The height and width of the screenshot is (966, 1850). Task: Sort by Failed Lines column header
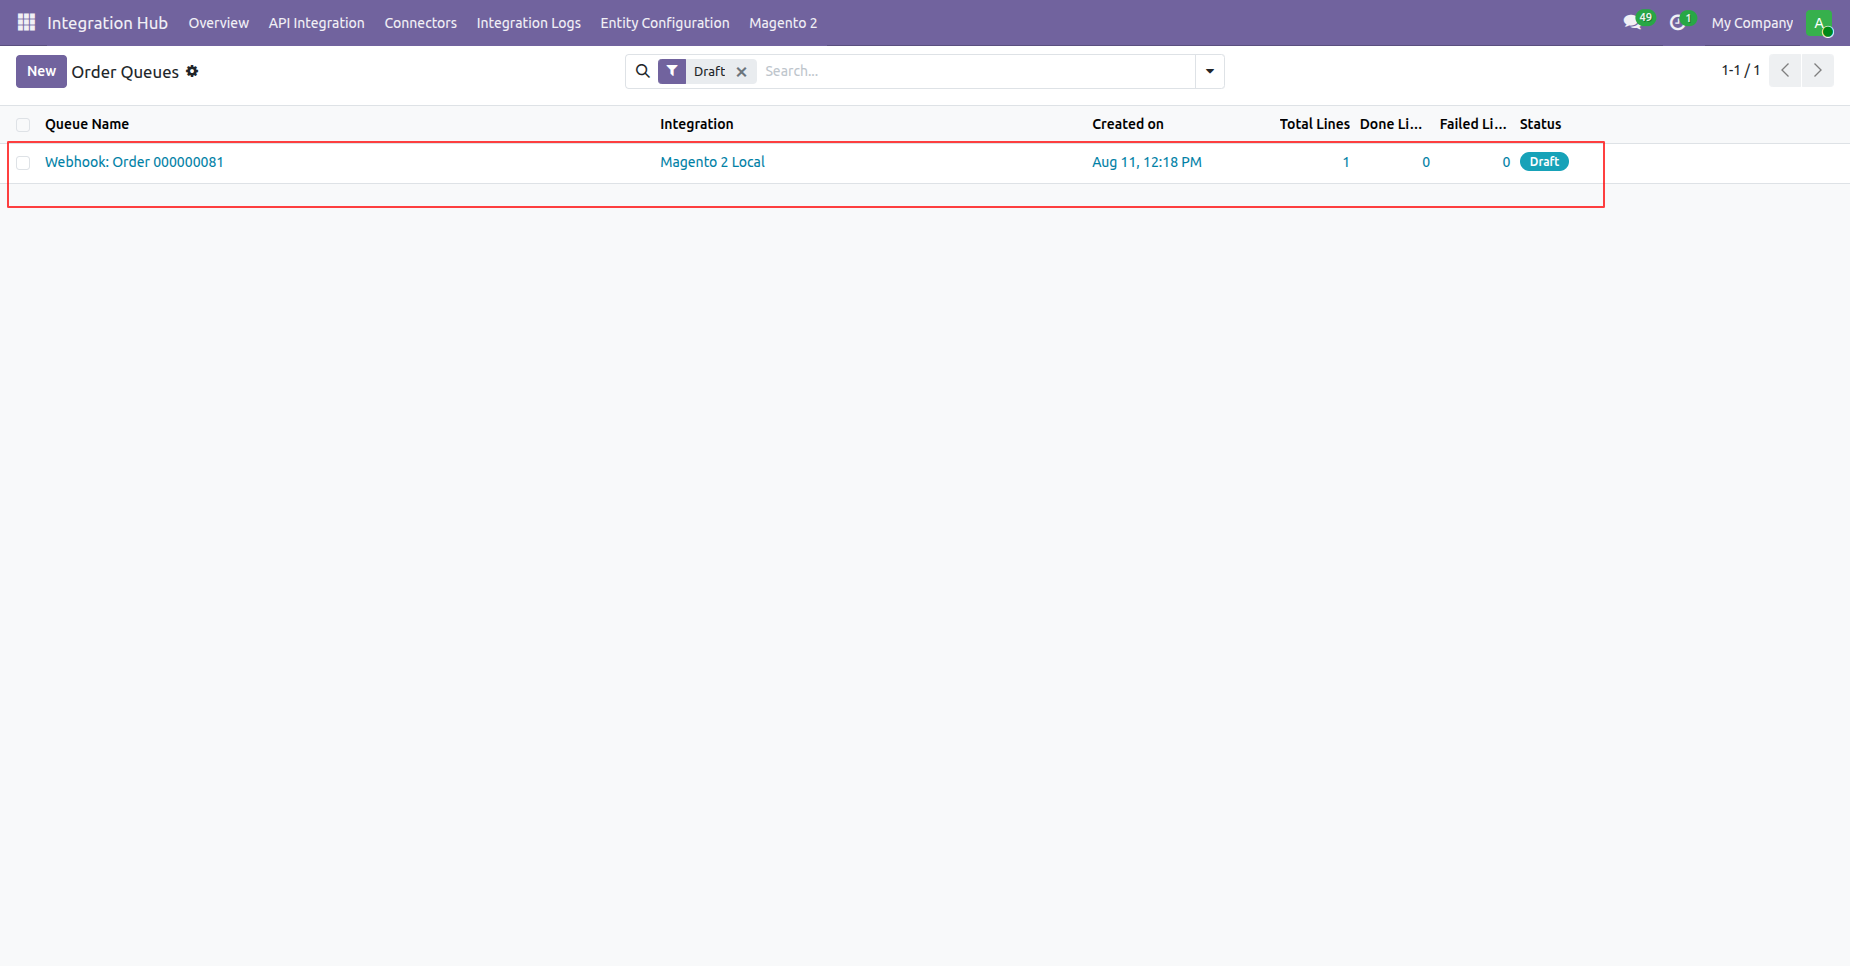tap(1472, 124)
